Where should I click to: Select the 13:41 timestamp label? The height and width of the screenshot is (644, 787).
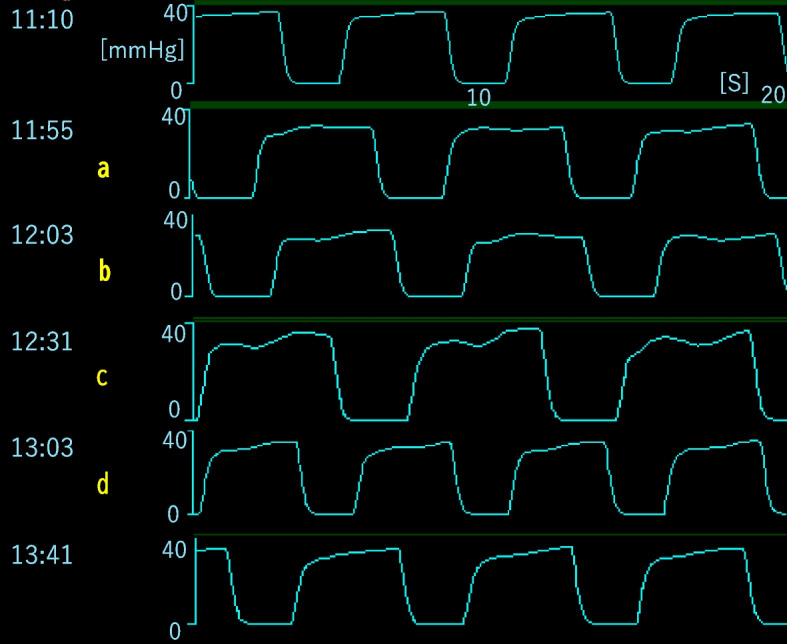tap(42, 555)
